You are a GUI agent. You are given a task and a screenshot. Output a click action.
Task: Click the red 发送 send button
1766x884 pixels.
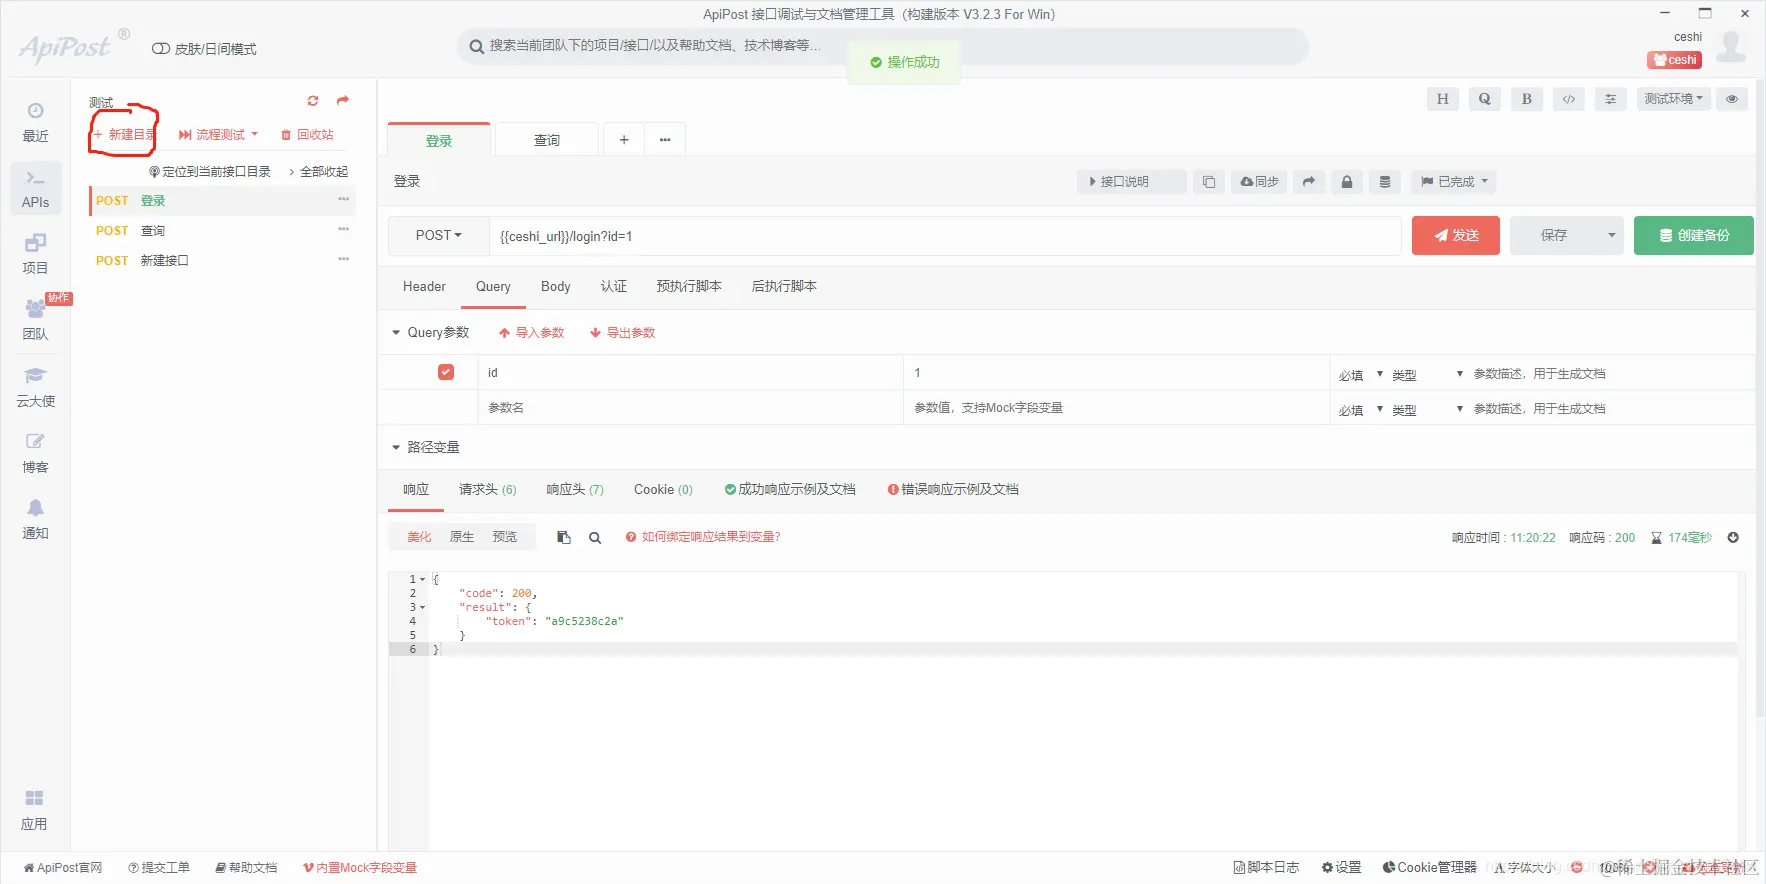[x=1455, y=236]
